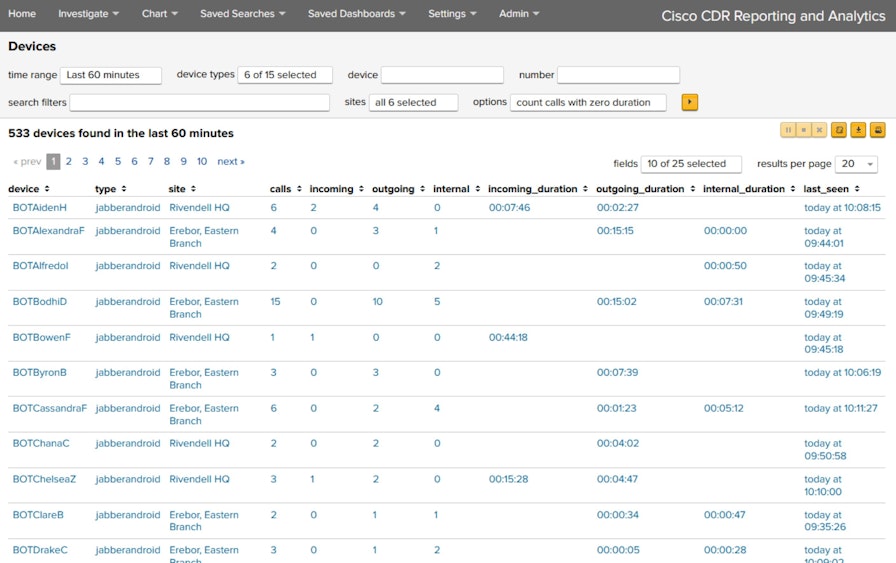The image size is (896, 563).
Task: Cancel the search with the X button
Action: point(819,130)
